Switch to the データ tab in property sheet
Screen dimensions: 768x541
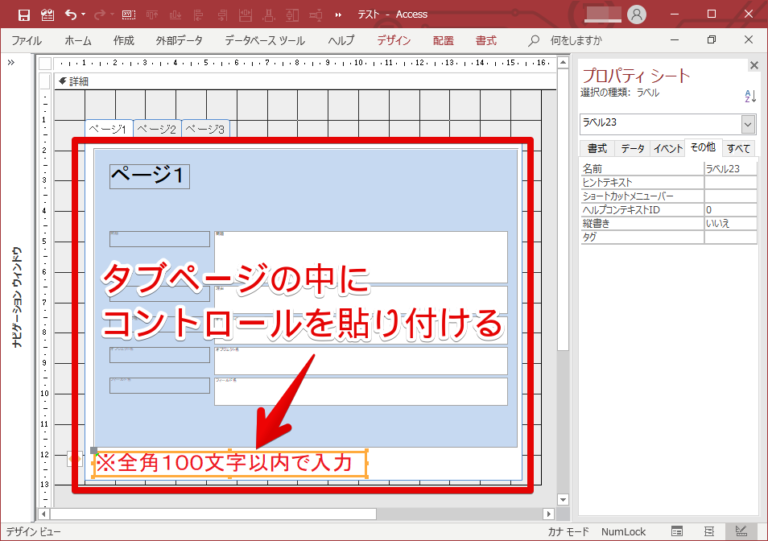632,148
